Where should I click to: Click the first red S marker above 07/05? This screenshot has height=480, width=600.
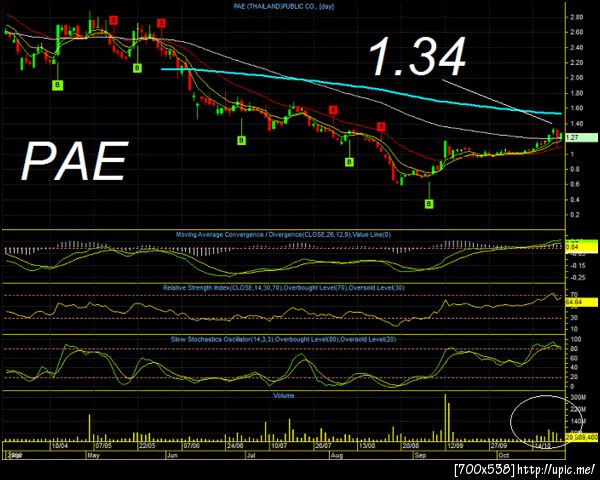point(113,20)
